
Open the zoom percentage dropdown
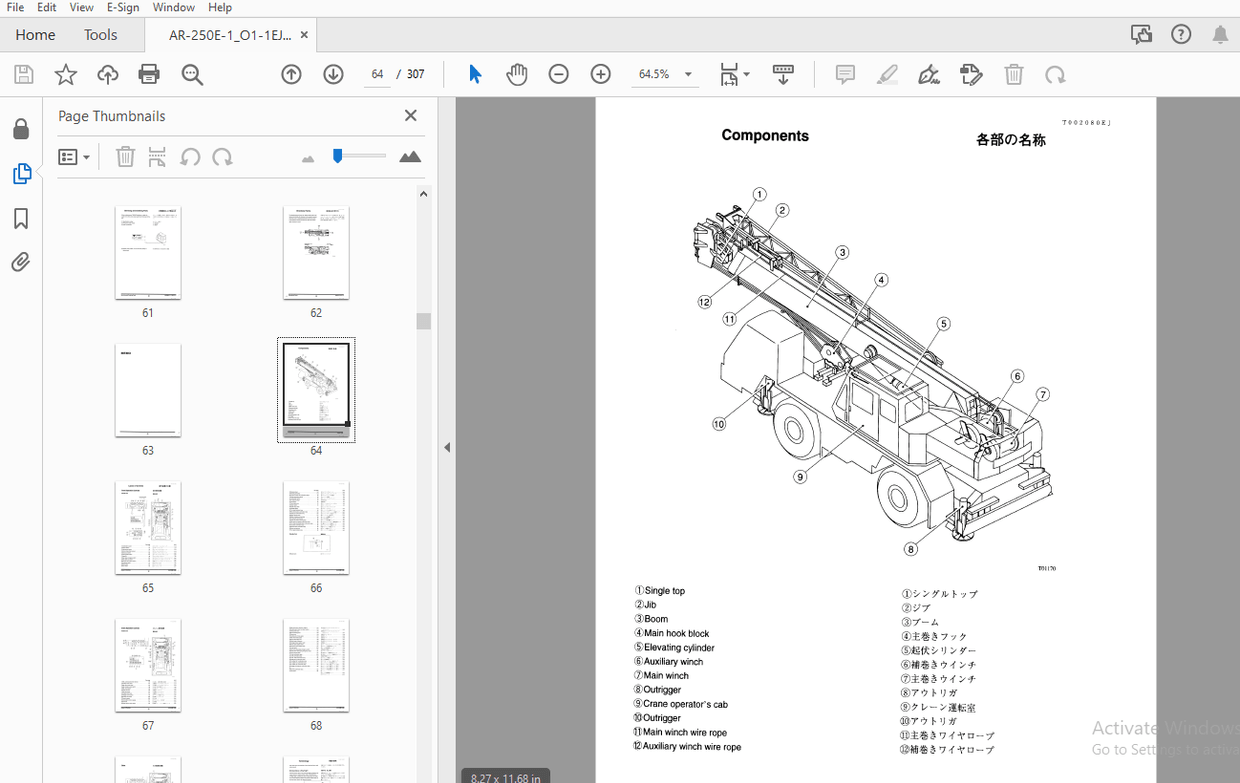(x=687, y=74)
